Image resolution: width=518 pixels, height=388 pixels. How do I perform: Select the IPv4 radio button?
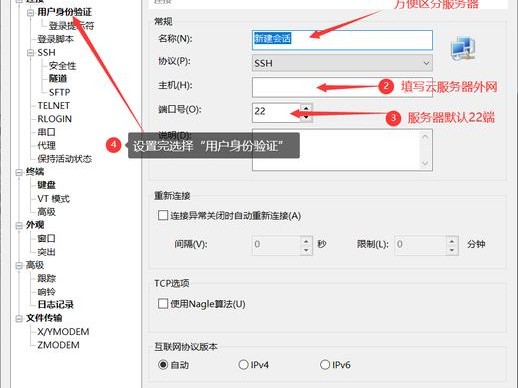tap(243, 365)
